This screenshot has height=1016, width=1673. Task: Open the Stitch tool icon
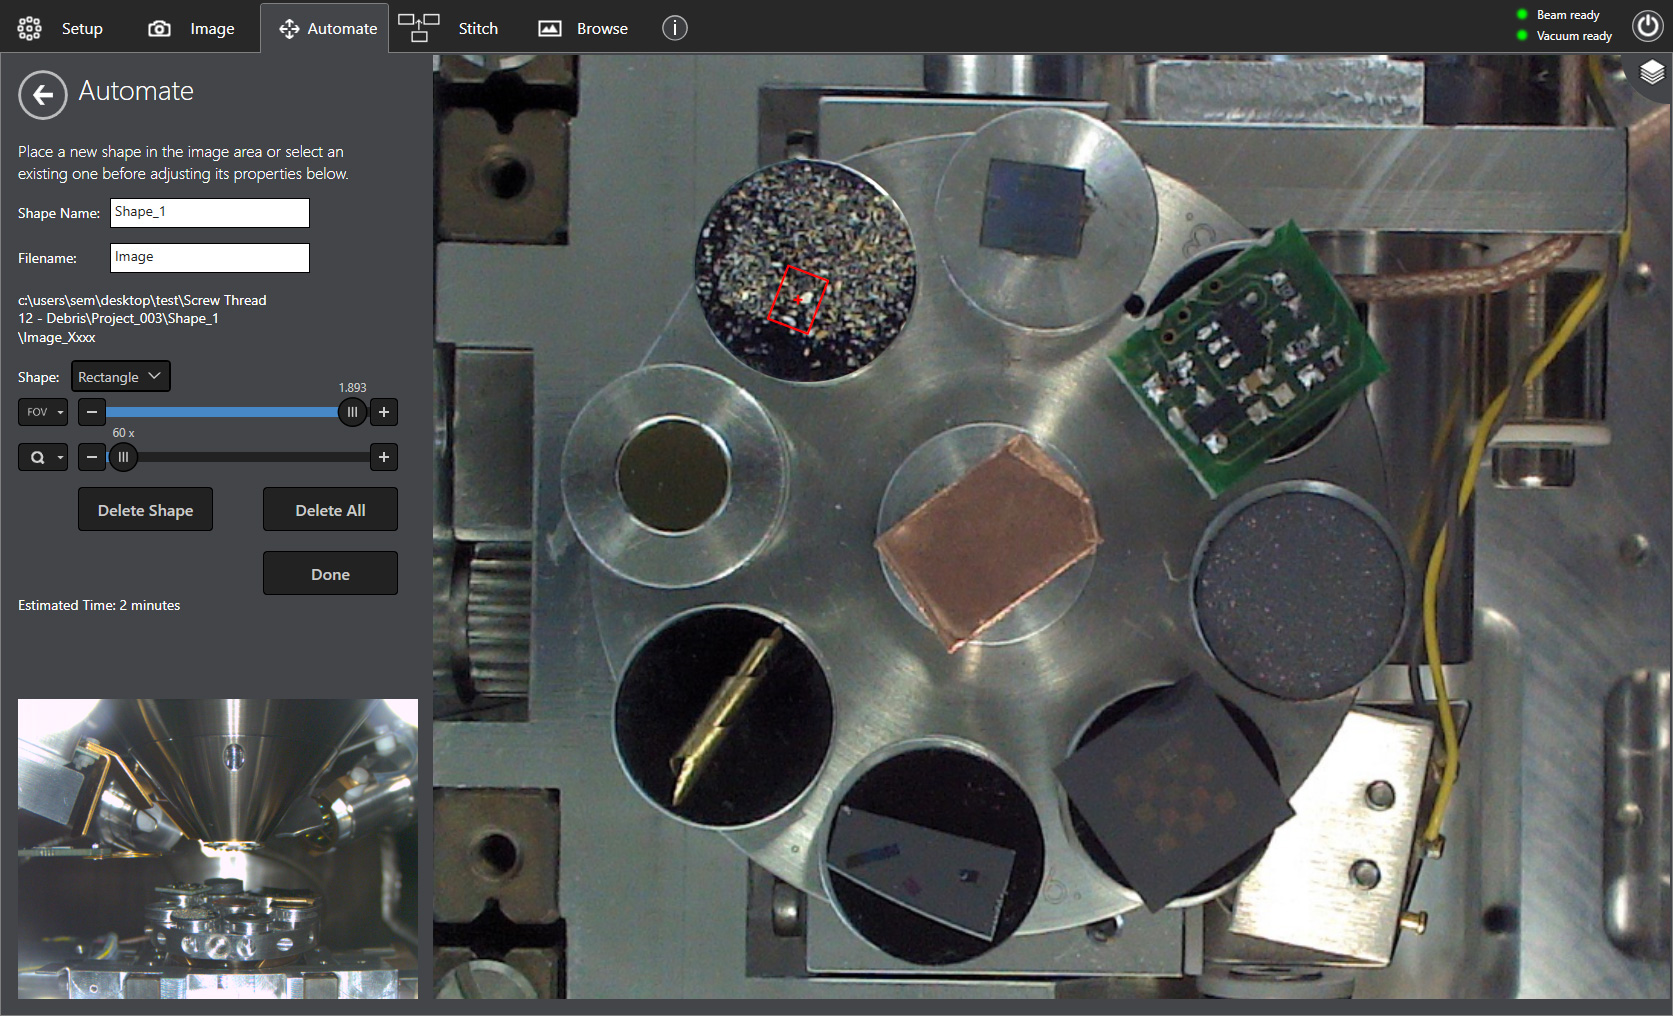tap(418, 28)
